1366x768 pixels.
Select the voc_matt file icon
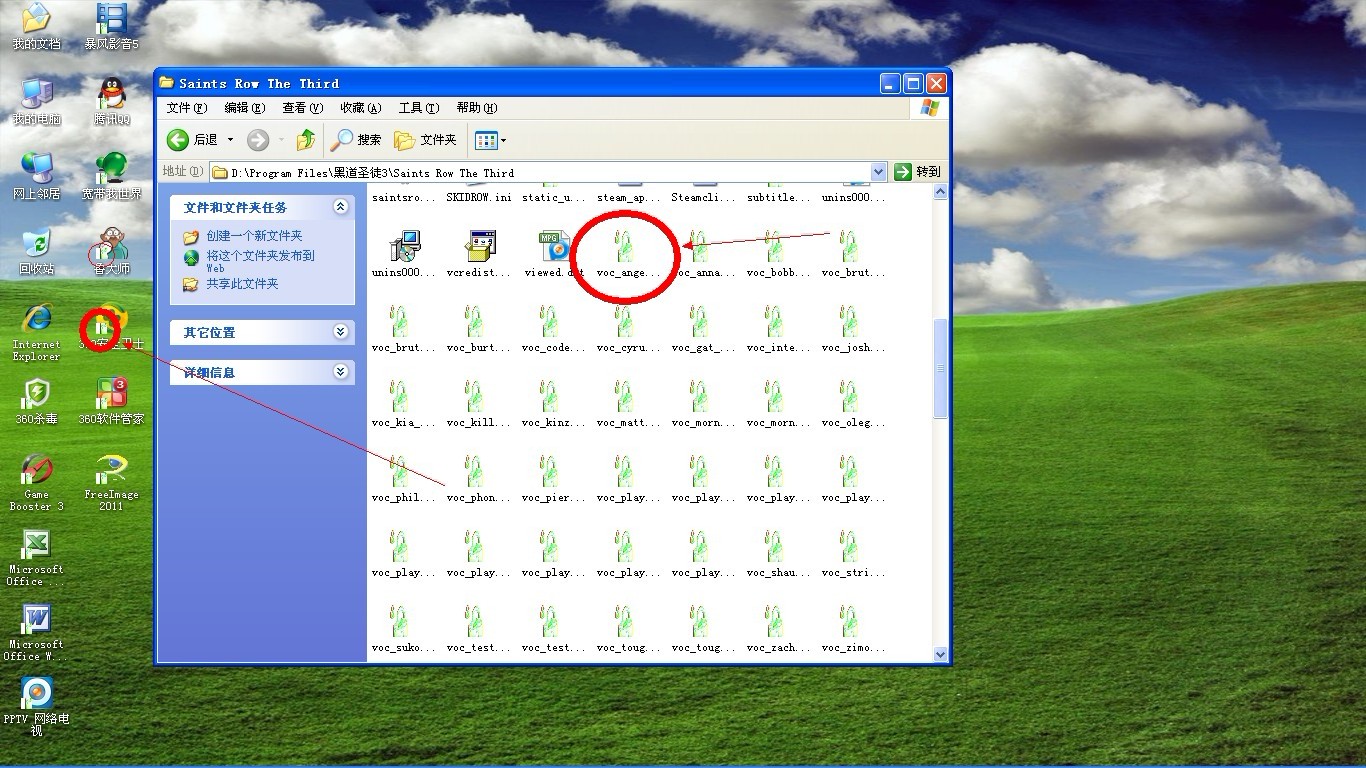tap(624, 395)
